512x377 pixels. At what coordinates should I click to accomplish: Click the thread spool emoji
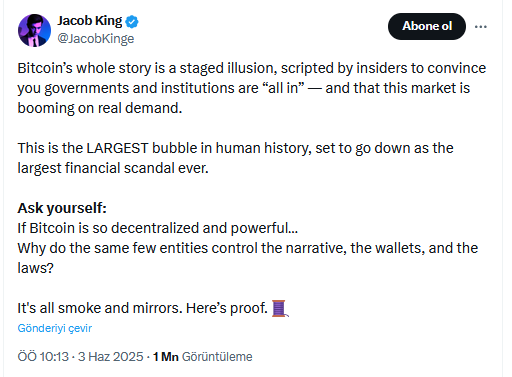280,308
